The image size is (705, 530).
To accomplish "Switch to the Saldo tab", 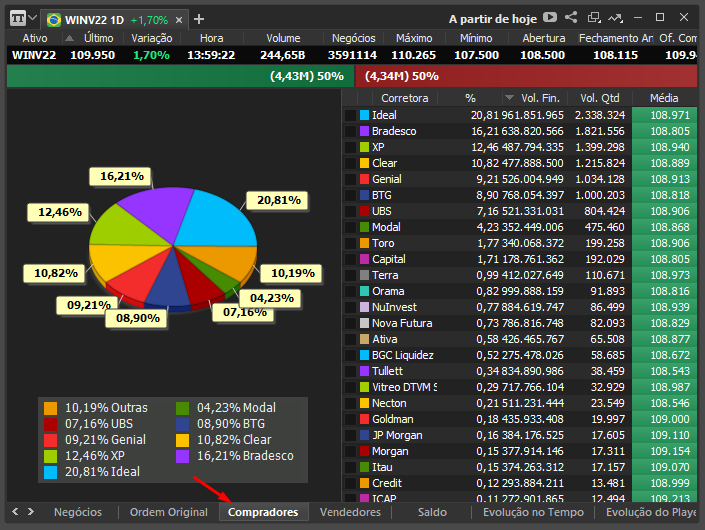I will [432, 512].
